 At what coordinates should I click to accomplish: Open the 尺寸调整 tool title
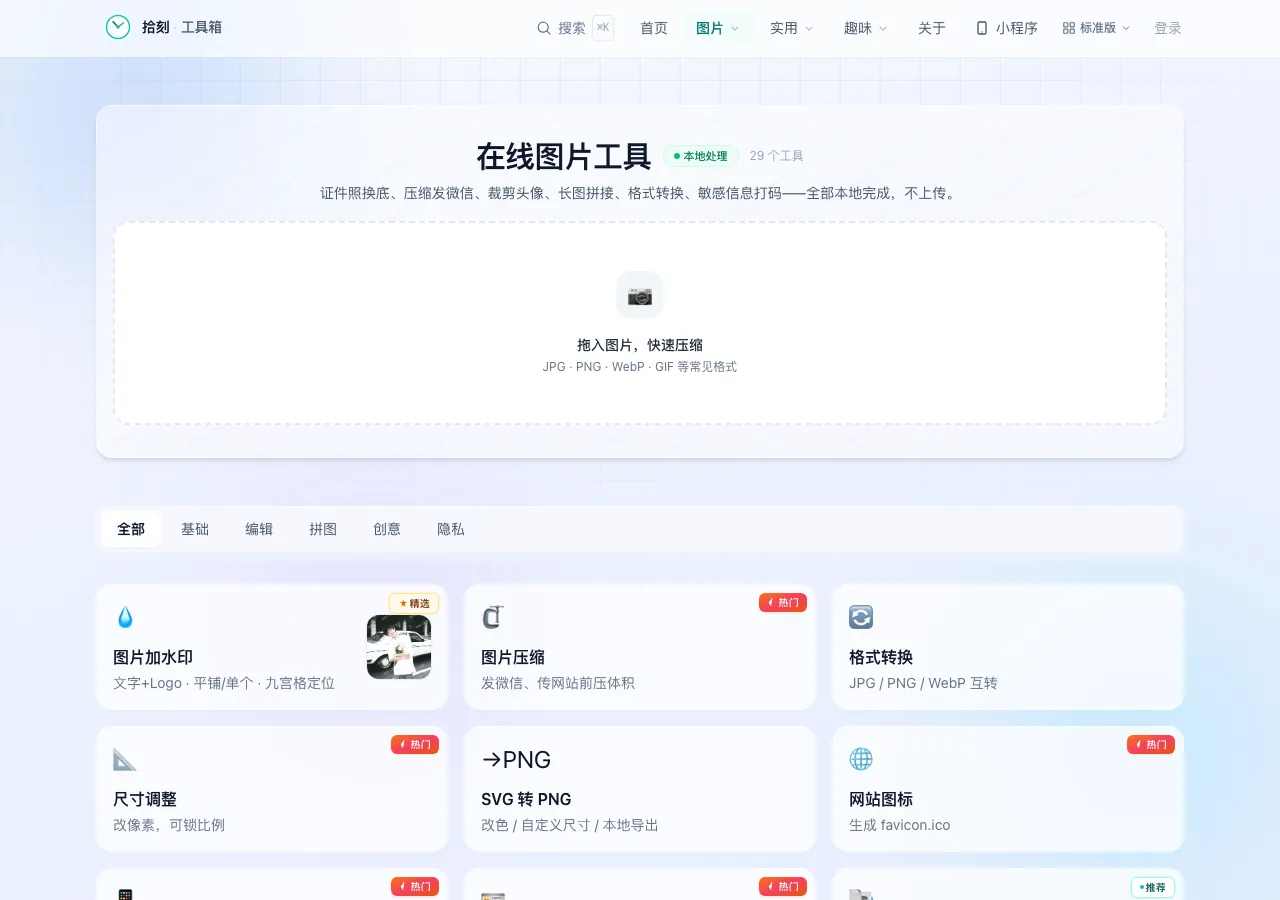[145, 799]
